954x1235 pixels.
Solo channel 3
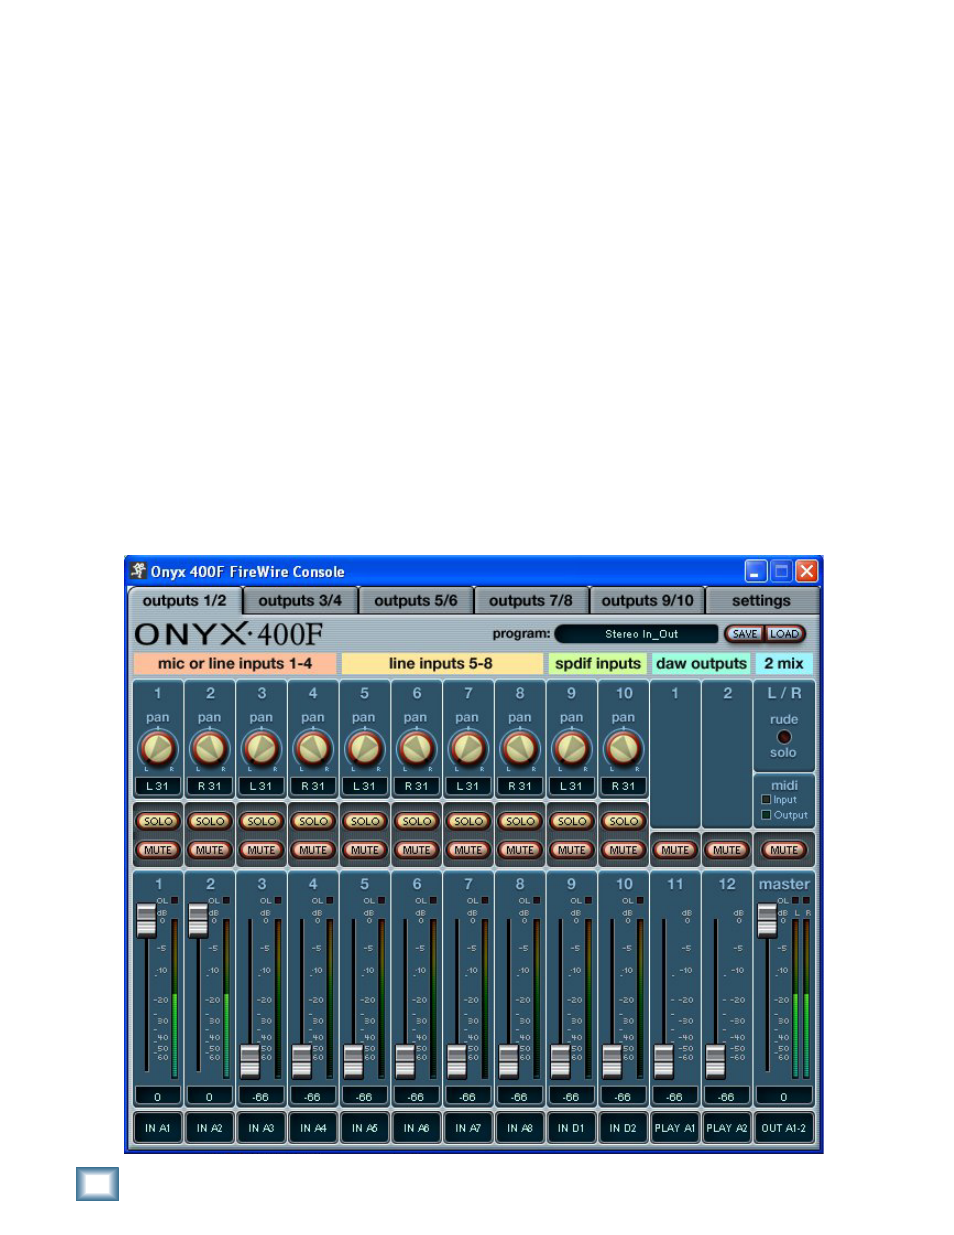[262, 821]
